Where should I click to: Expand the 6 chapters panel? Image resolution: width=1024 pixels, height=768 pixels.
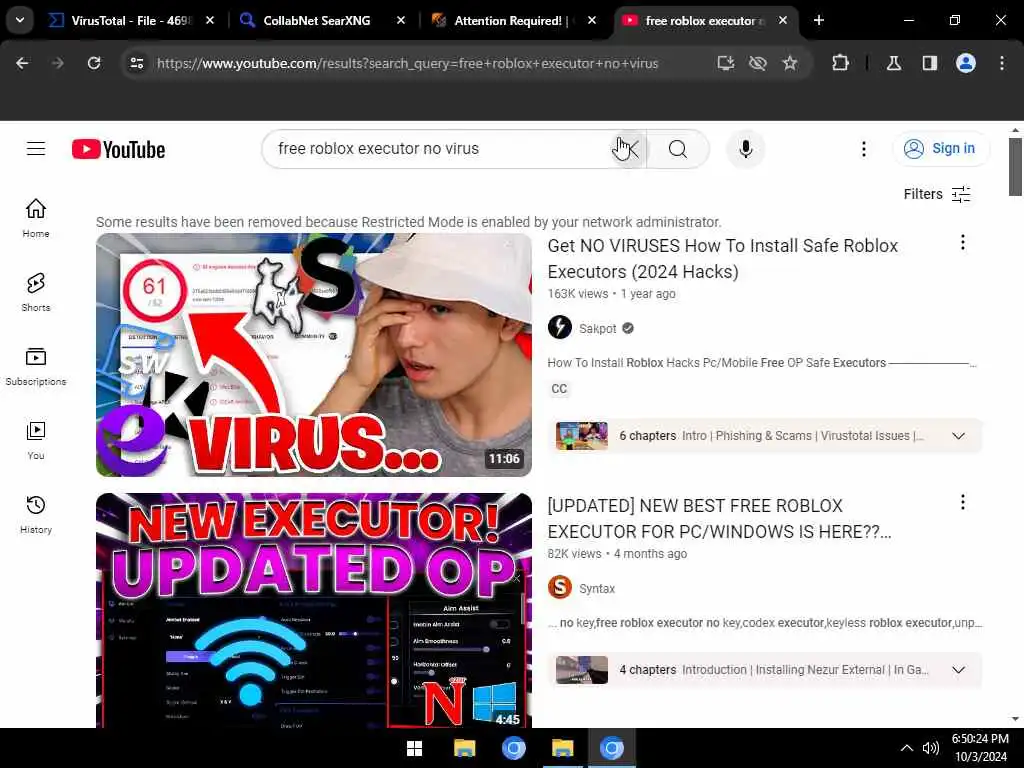coord(959,436)
